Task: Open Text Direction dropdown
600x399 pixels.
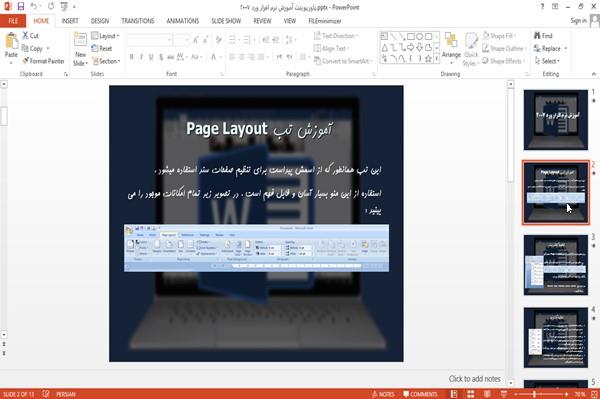Action: pyautogui.click(x=336, y=36)
